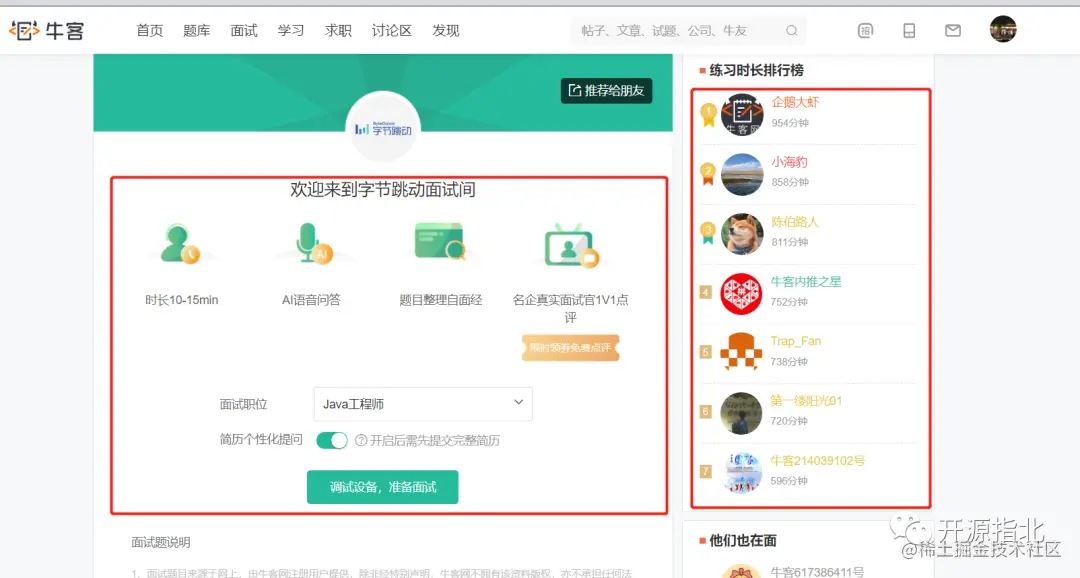Disable the 简历个性化提问 toggle
This screenshot has height=578, width=1080.
coord(332,440)
